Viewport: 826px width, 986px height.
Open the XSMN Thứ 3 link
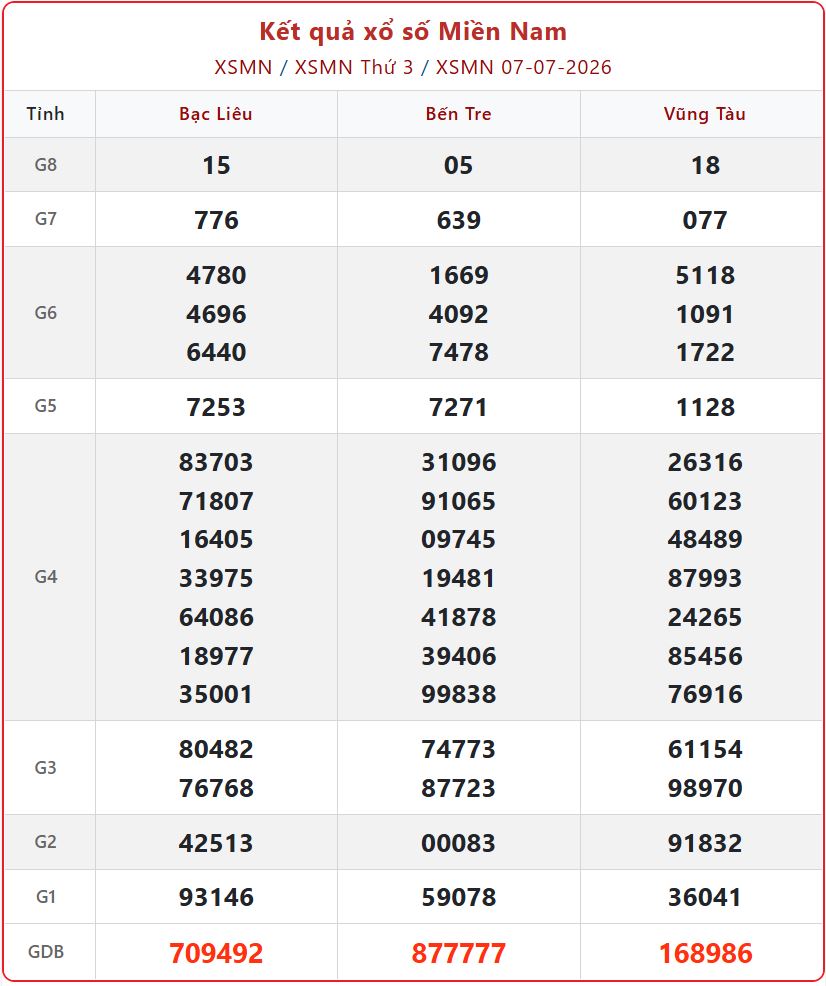(x=354, y=67)
